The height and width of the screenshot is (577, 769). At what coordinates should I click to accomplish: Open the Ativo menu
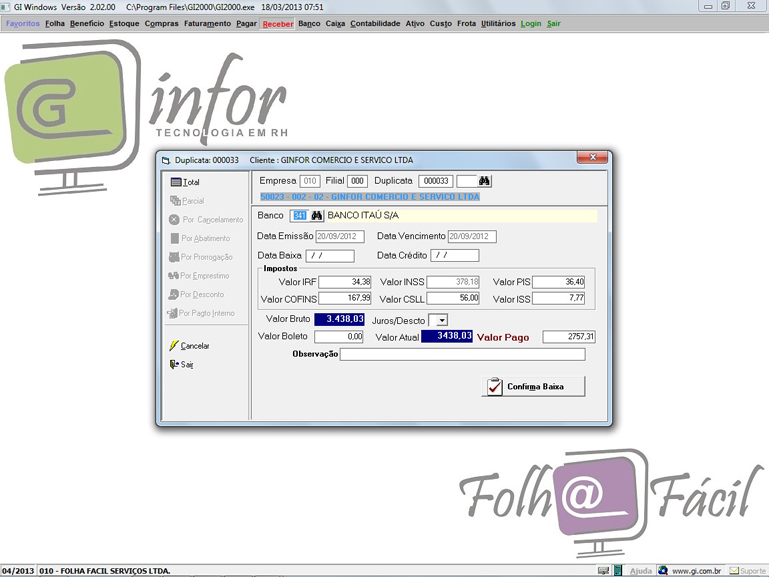pyautogui.click(x=415, y=24)
